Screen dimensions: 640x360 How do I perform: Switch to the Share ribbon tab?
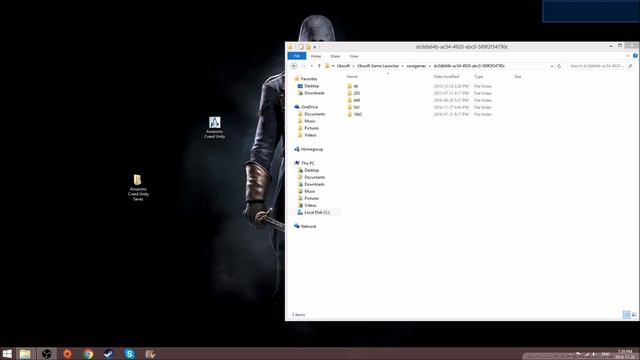[335, 56]
